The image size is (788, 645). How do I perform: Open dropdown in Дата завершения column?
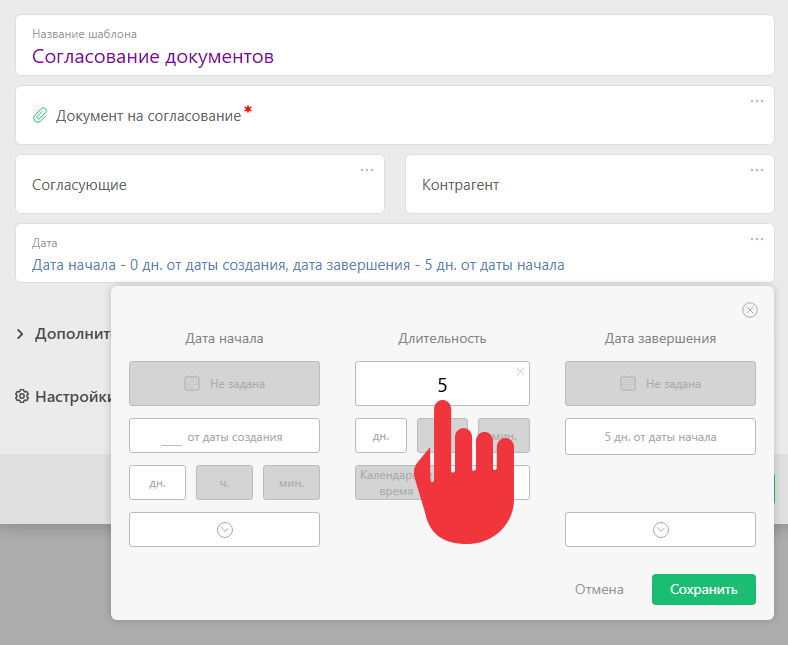[x=660, y=529]
